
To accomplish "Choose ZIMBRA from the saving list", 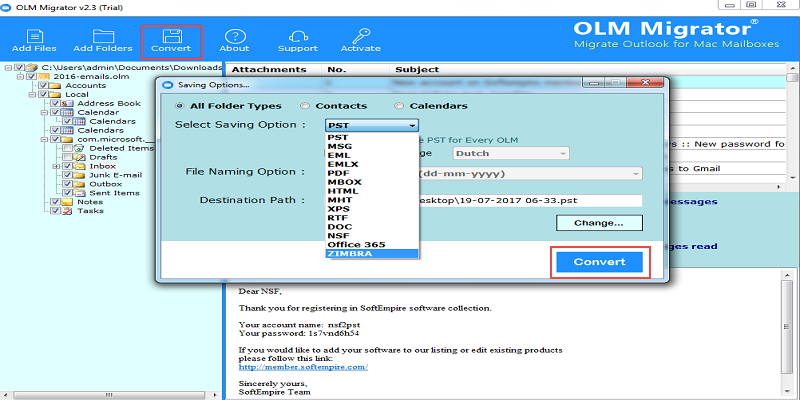I will coord(372,254).
